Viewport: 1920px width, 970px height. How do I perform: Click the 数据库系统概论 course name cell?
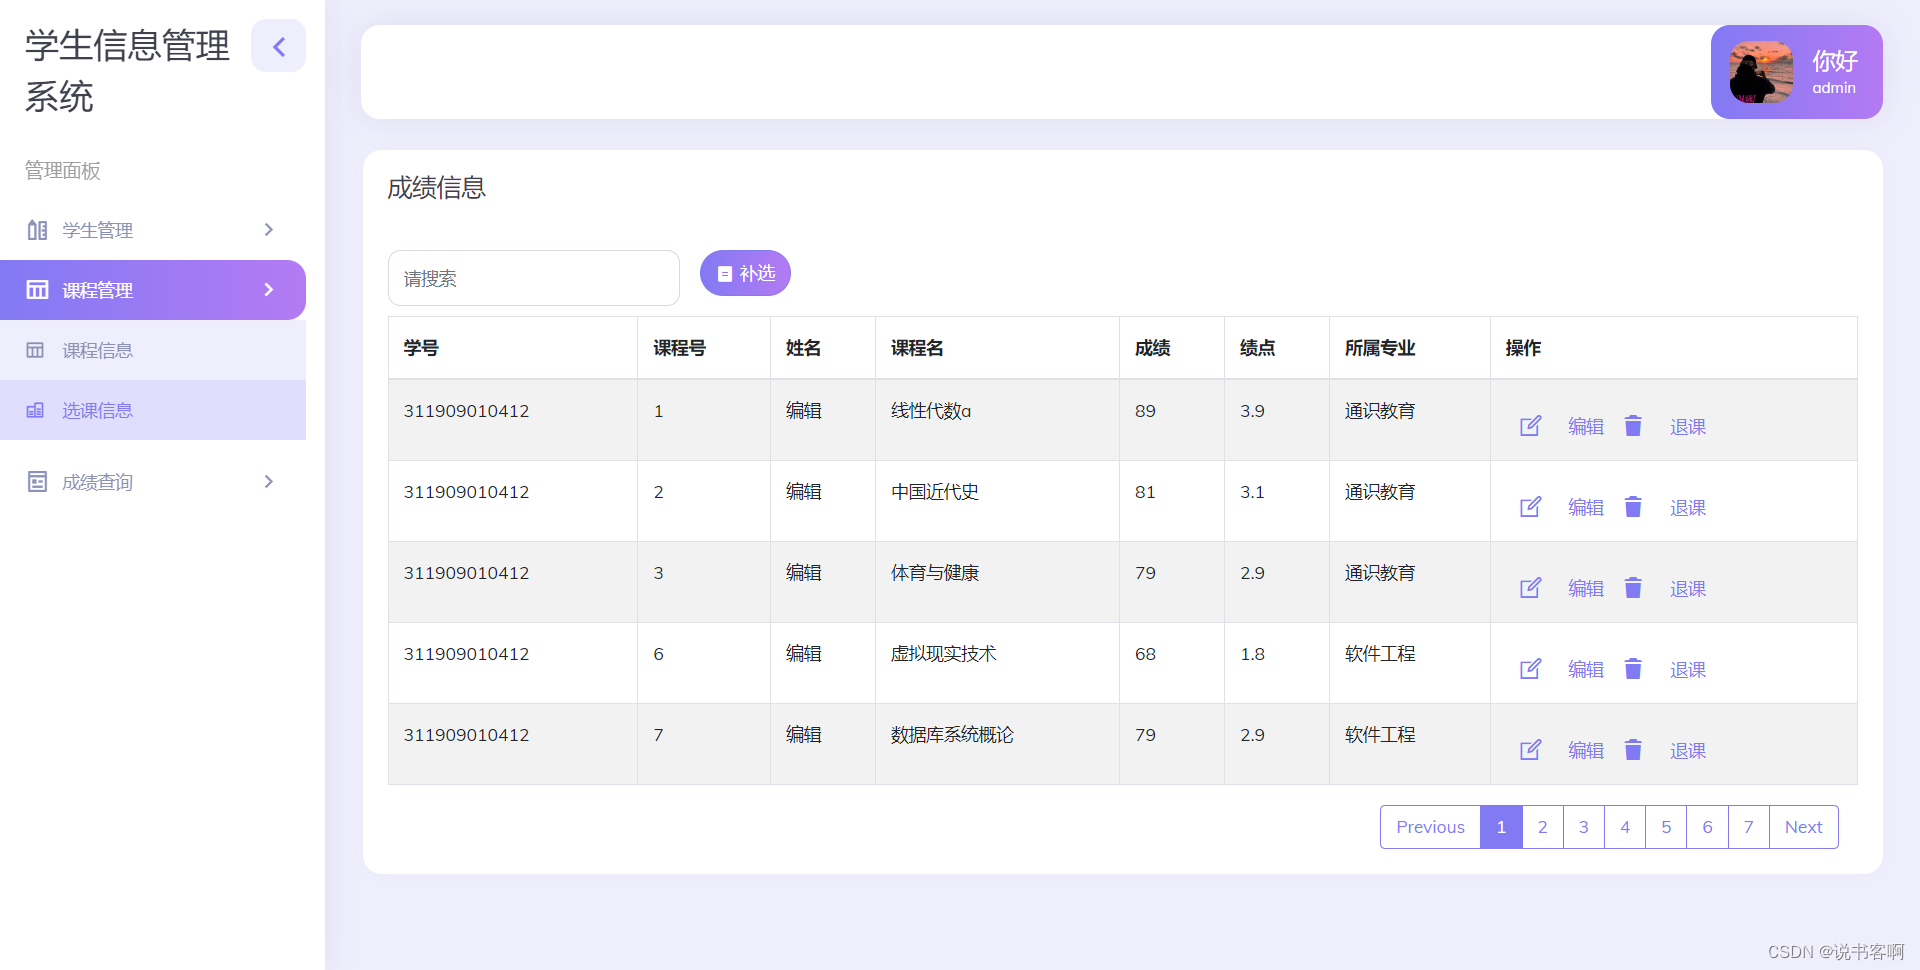(997, 744)
